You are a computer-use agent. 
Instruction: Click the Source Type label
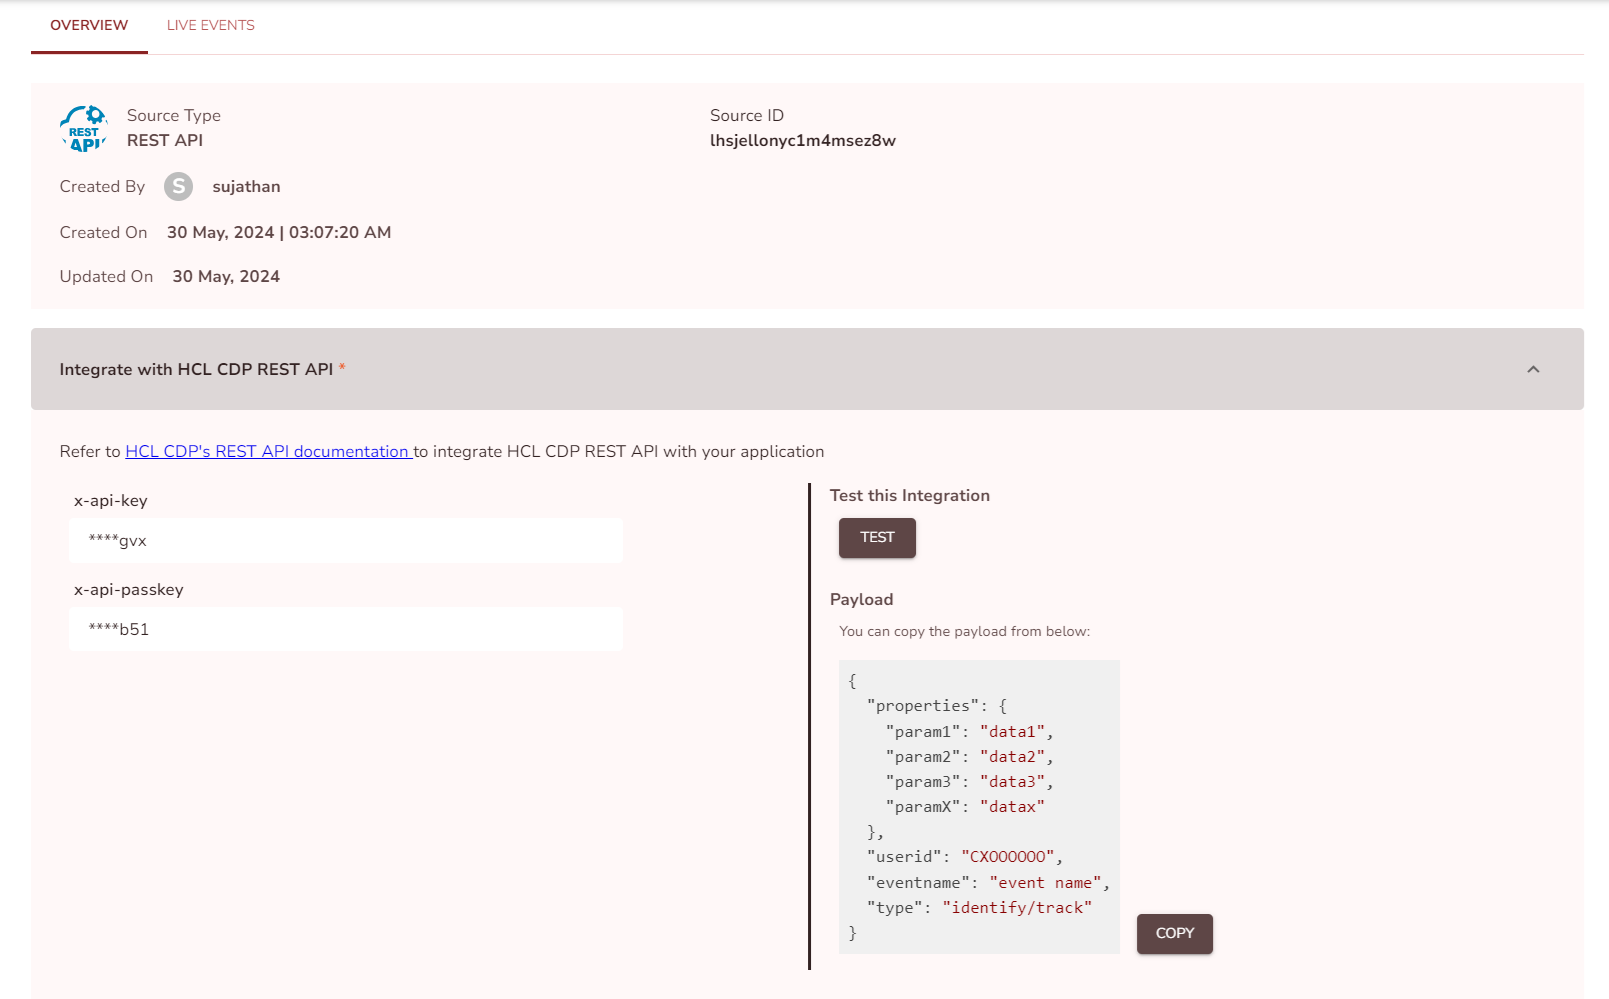pos(174,115)
